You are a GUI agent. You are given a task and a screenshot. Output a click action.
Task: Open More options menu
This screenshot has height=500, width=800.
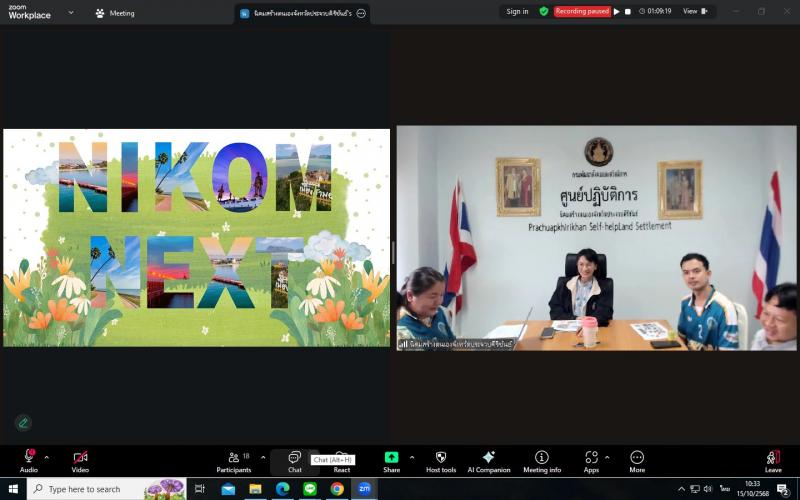point(637,461)
